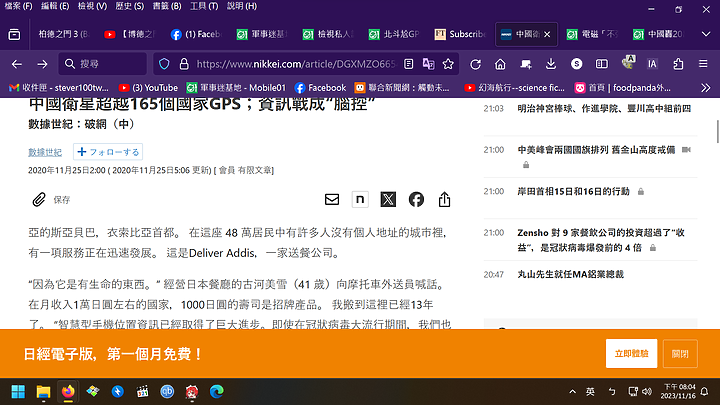
Task: Click the round S extension icon
Action: tap(576, 64)
